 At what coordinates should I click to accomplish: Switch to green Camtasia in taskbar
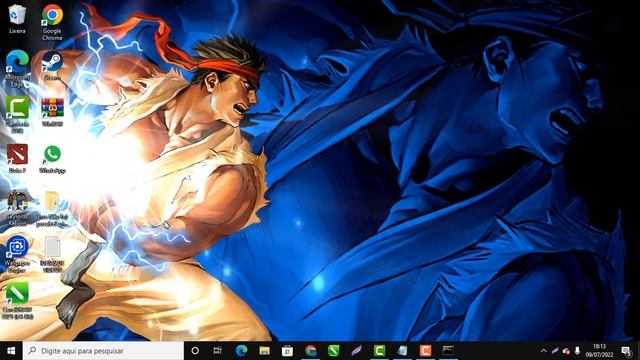(x=380, y=351)
